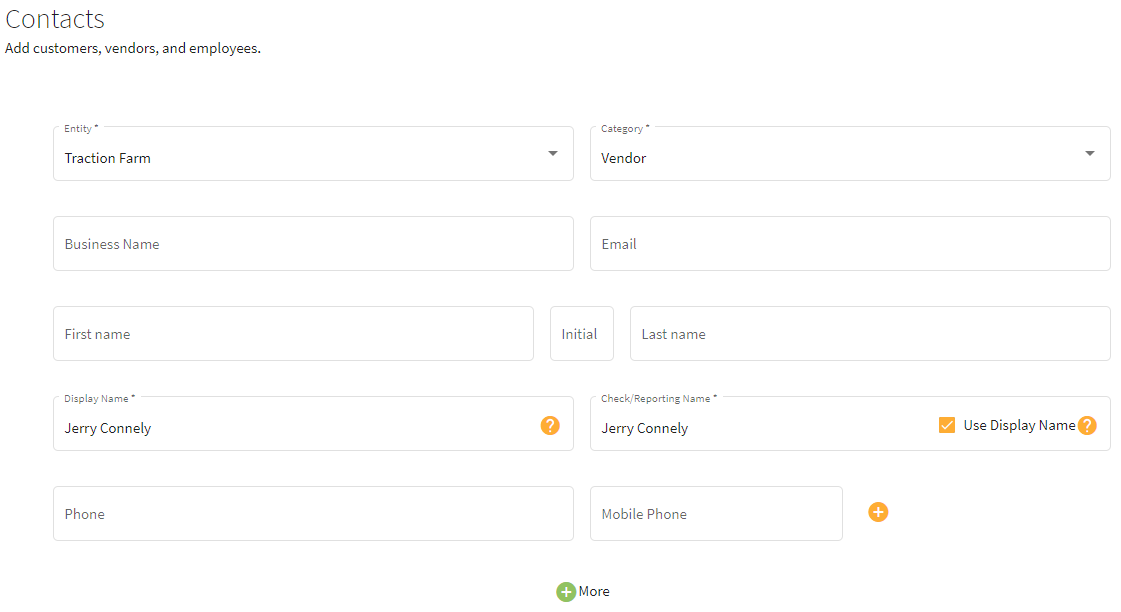Expand the Category dropdown arrow
The width and height of the screenshot is (1121, 612).
1090,154
